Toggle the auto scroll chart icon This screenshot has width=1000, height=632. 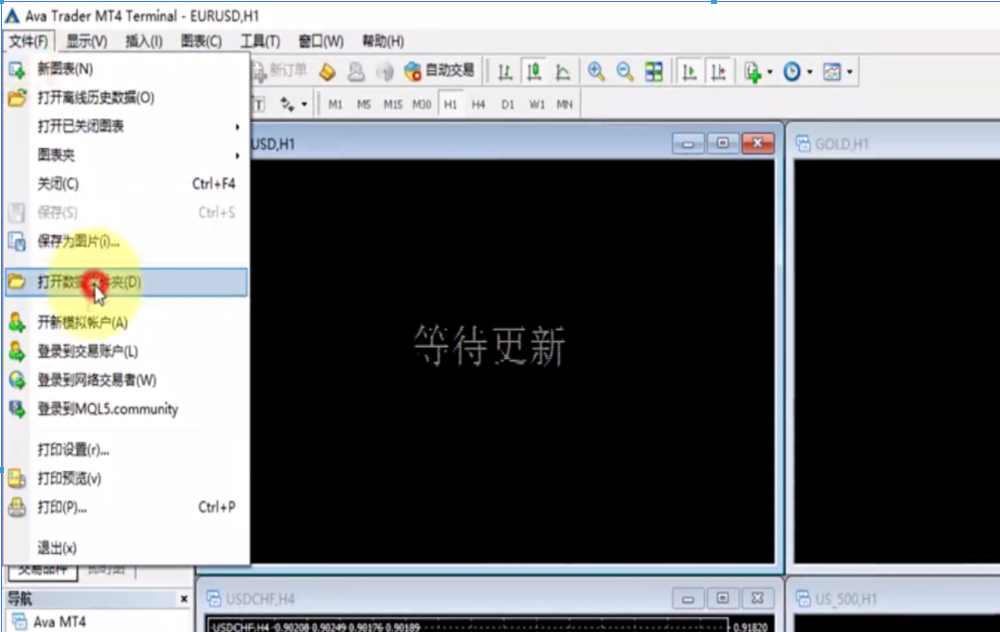click(689, 71)
